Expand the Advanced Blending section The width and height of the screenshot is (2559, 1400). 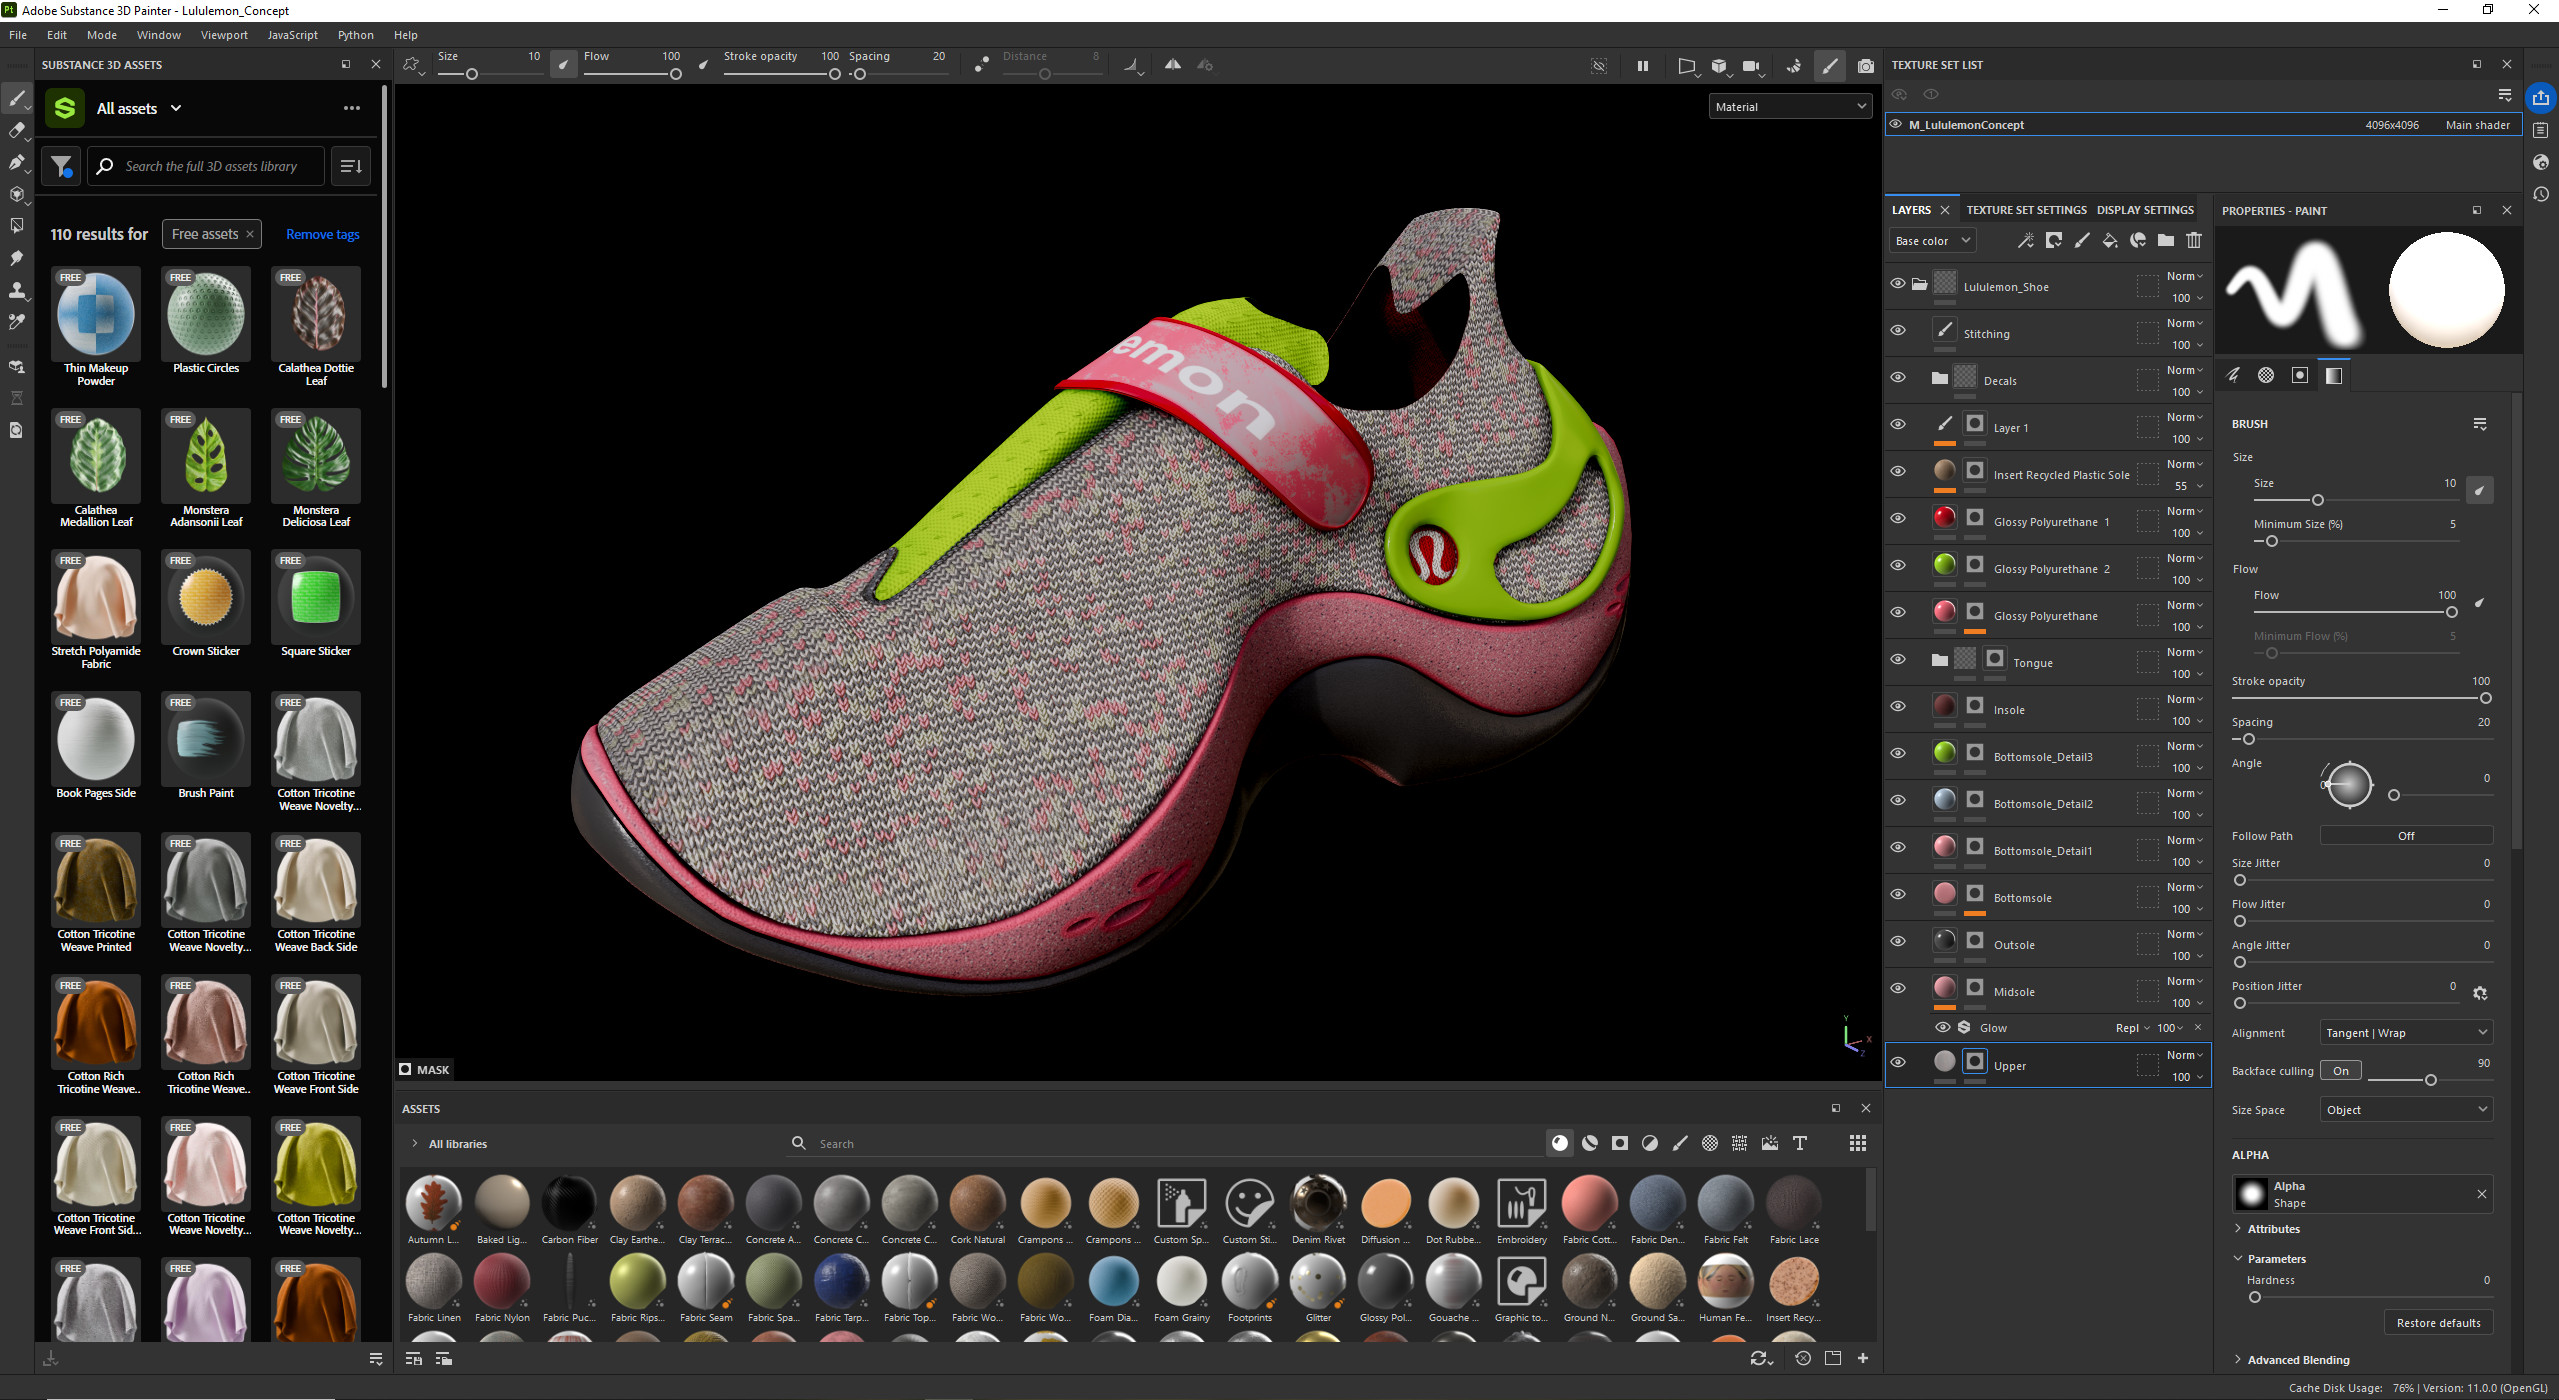(2297, 1360)
